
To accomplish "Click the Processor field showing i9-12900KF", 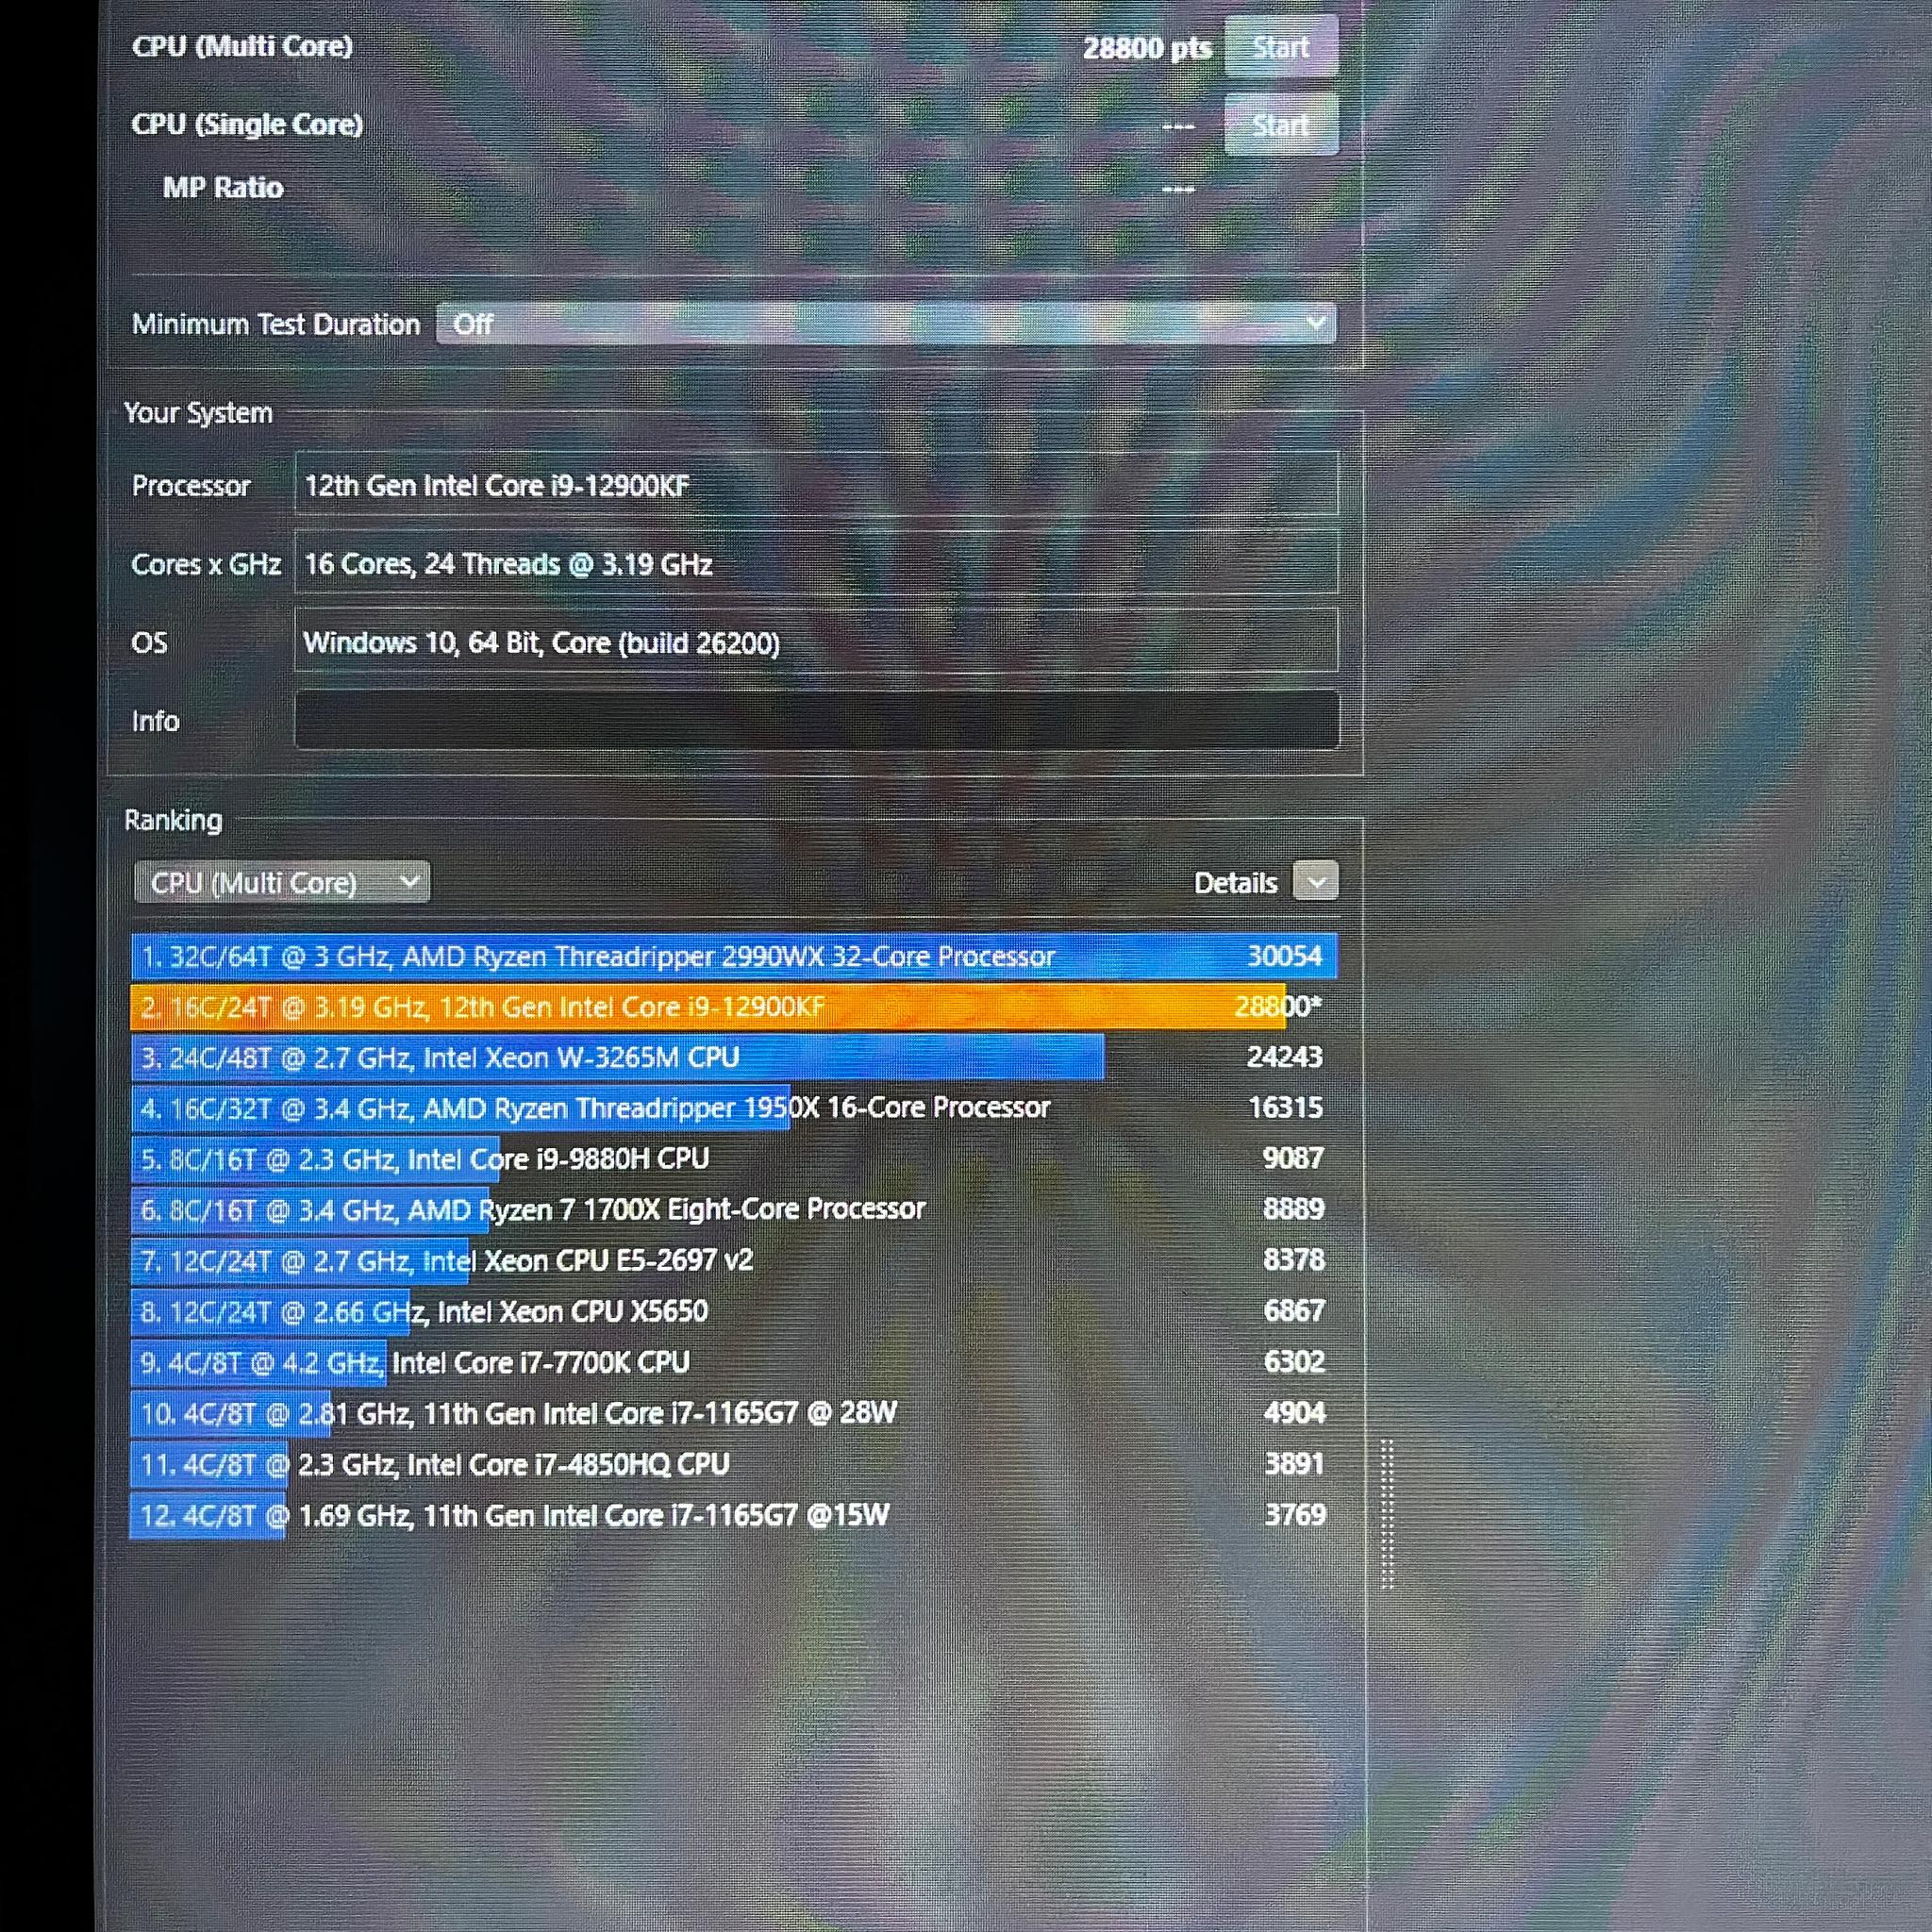I will pos(816,485).
